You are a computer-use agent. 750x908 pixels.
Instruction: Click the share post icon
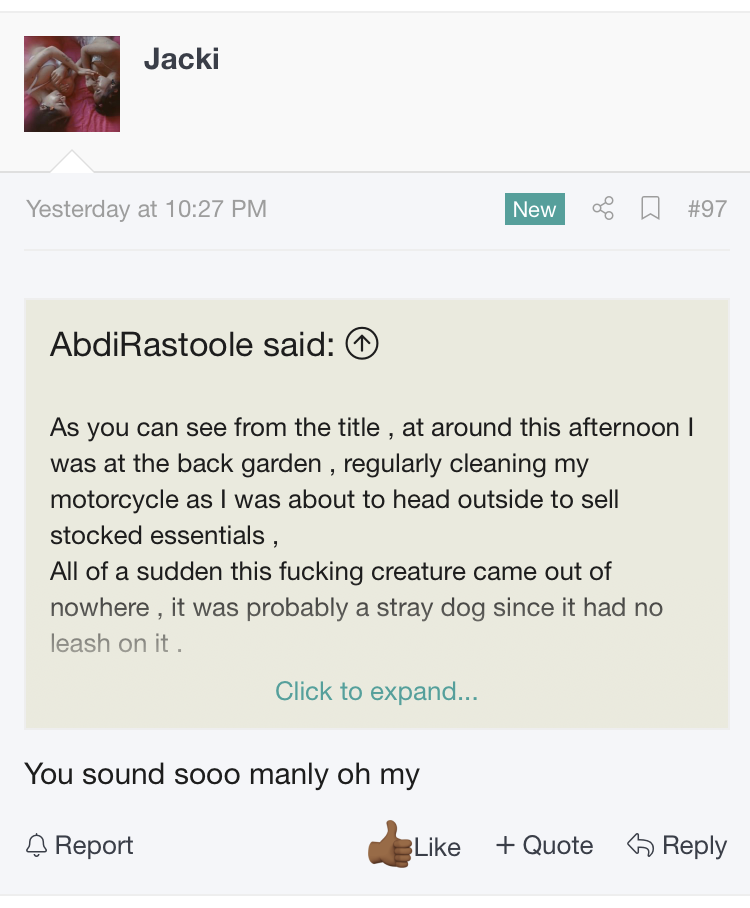pyautogui.click(x=603, y=208)
